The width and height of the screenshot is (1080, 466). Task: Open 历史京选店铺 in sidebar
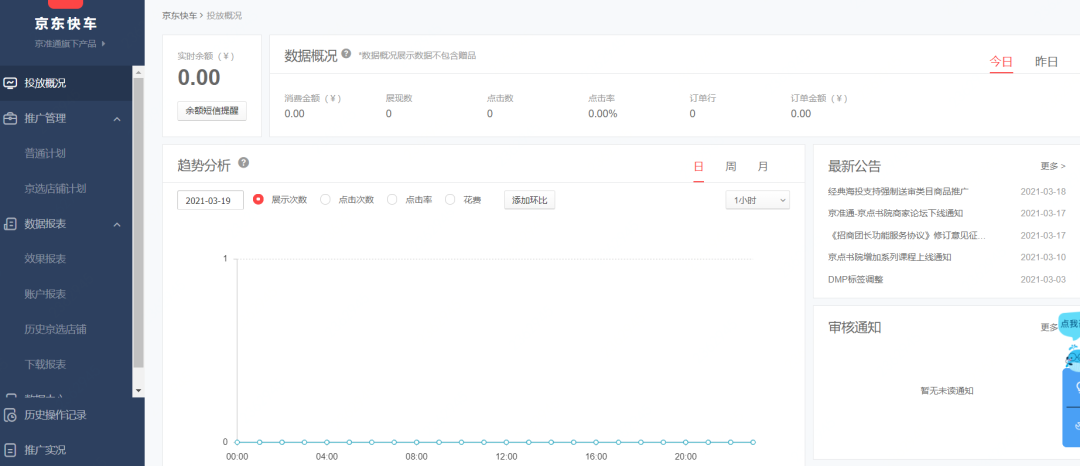[x=55, y=329]
